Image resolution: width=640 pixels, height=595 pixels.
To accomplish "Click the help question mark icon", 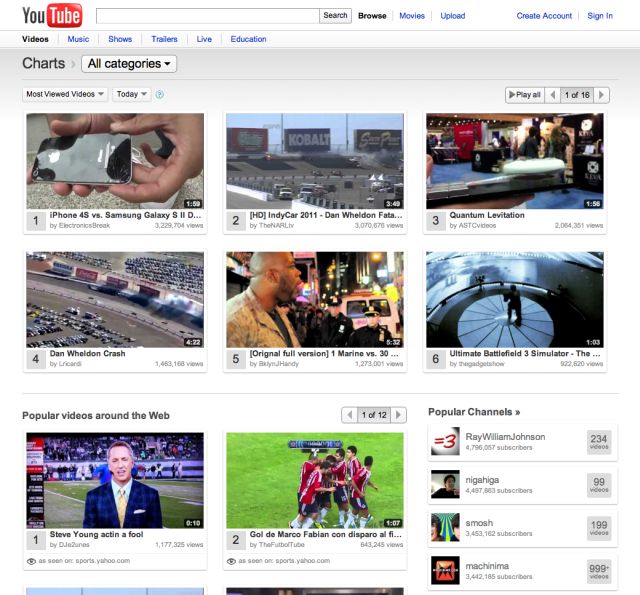I will (160, 94).
